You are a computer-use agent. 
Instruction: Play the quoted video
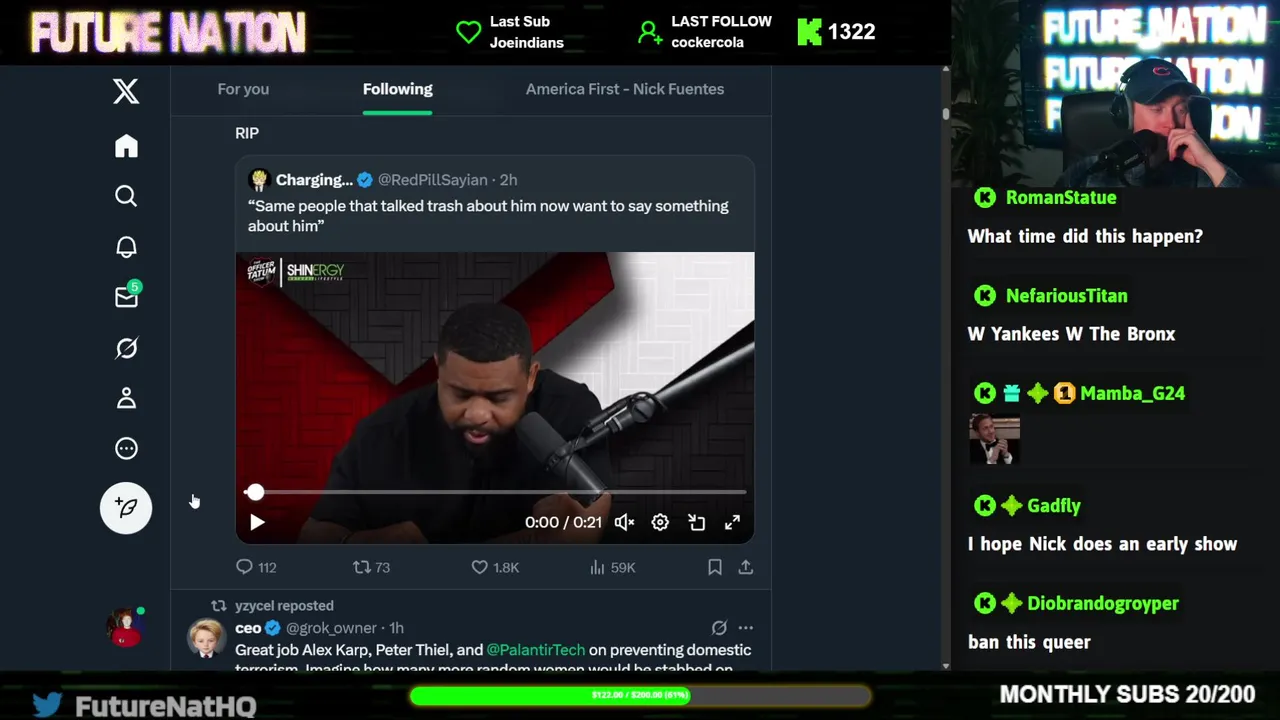pyautogui.click(x=257, y=522)
